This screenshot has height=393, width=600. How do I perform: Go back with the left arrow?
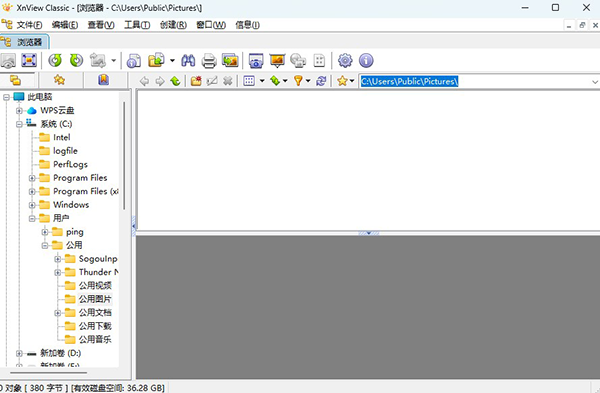click(144, 81)
